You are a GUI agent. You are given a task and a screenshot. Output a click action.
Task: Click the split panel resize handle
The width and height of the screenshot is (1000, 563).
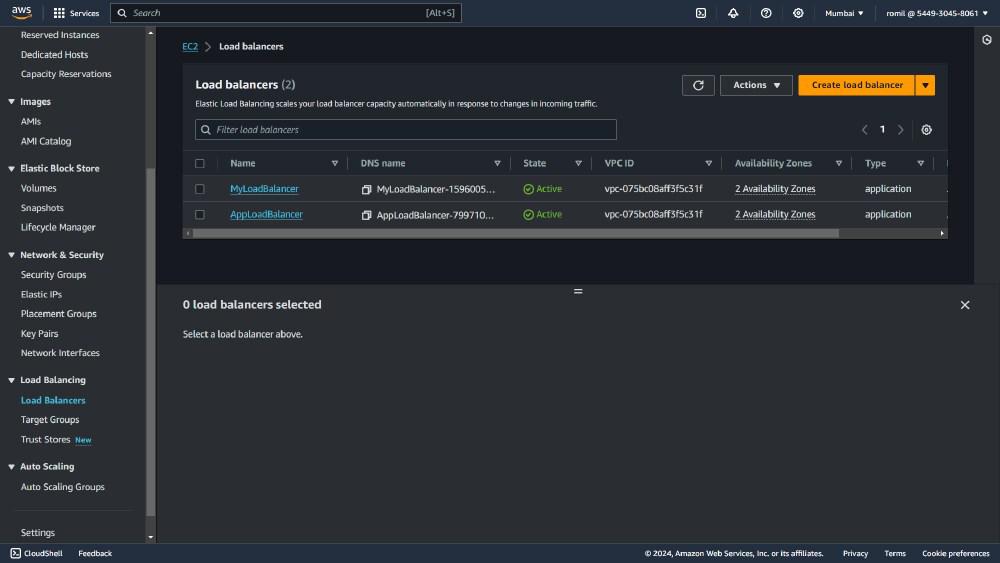point(578,291)
